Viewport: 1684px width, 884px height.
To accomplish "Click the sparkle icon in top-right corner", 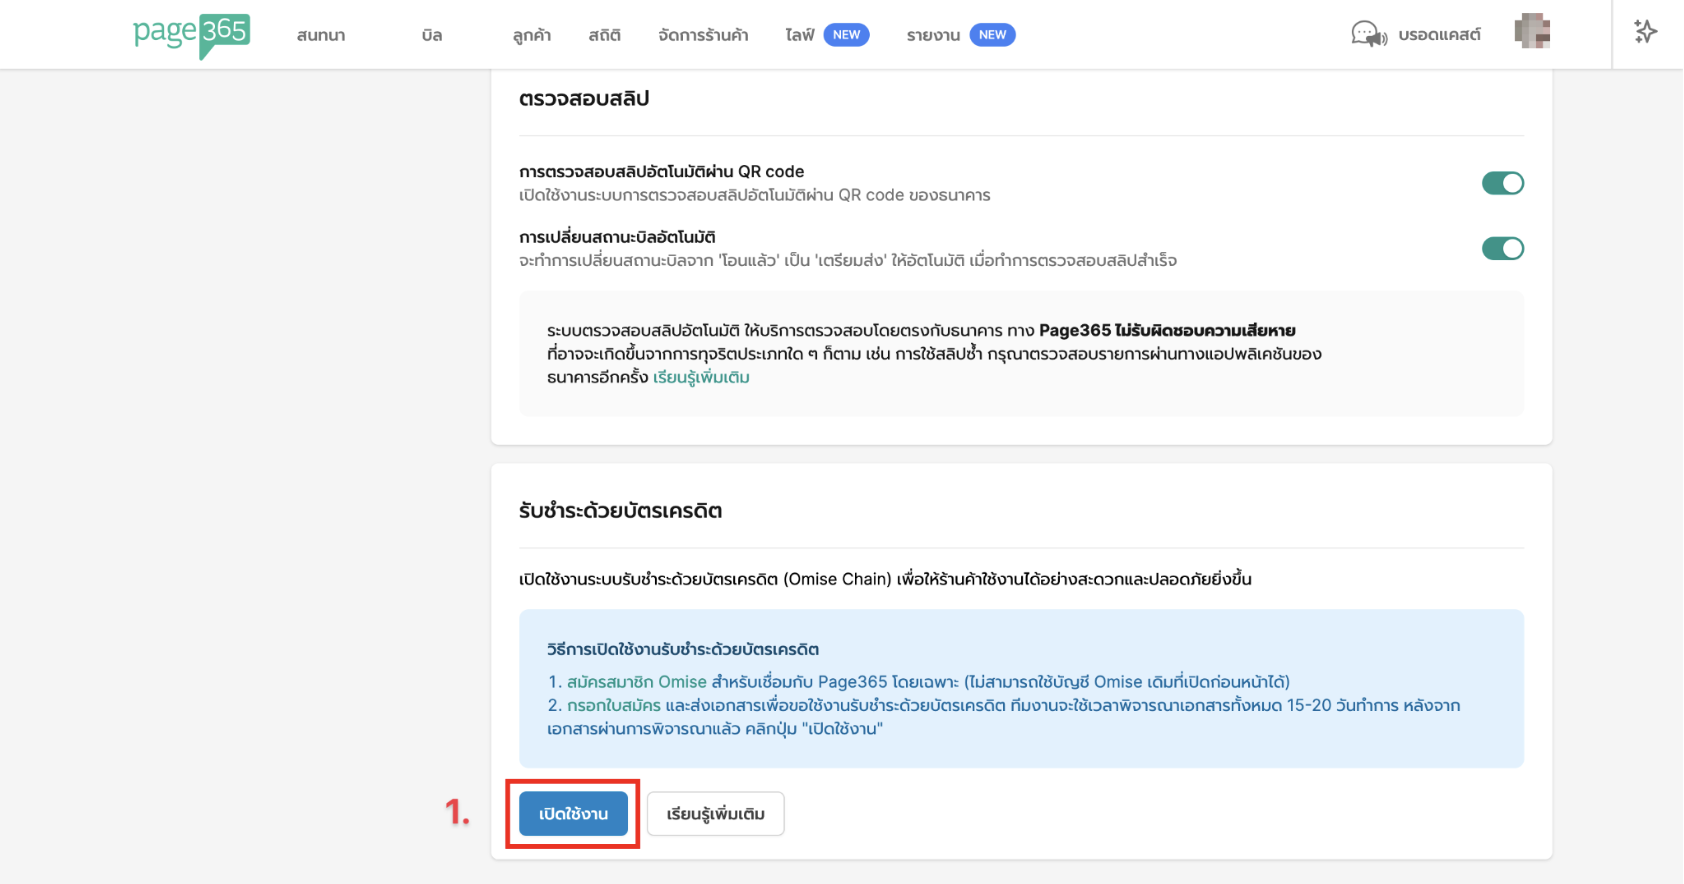I will click(1645, 32).
